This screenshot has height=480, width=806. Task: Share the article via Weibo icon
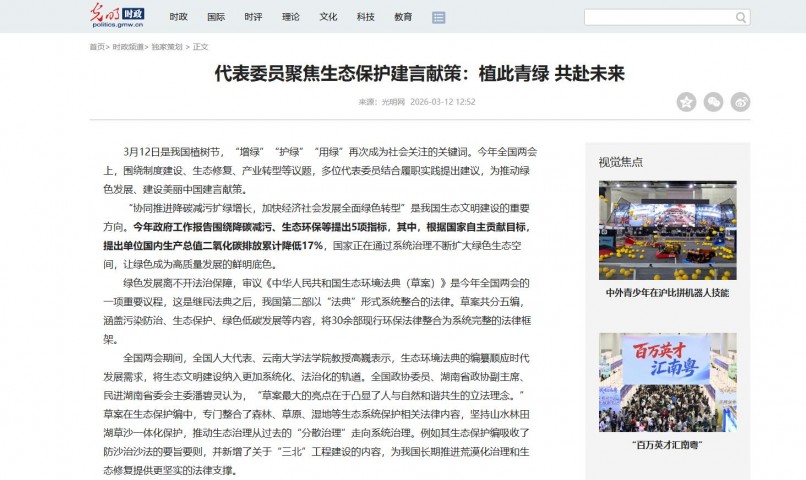tap(740, 102)
